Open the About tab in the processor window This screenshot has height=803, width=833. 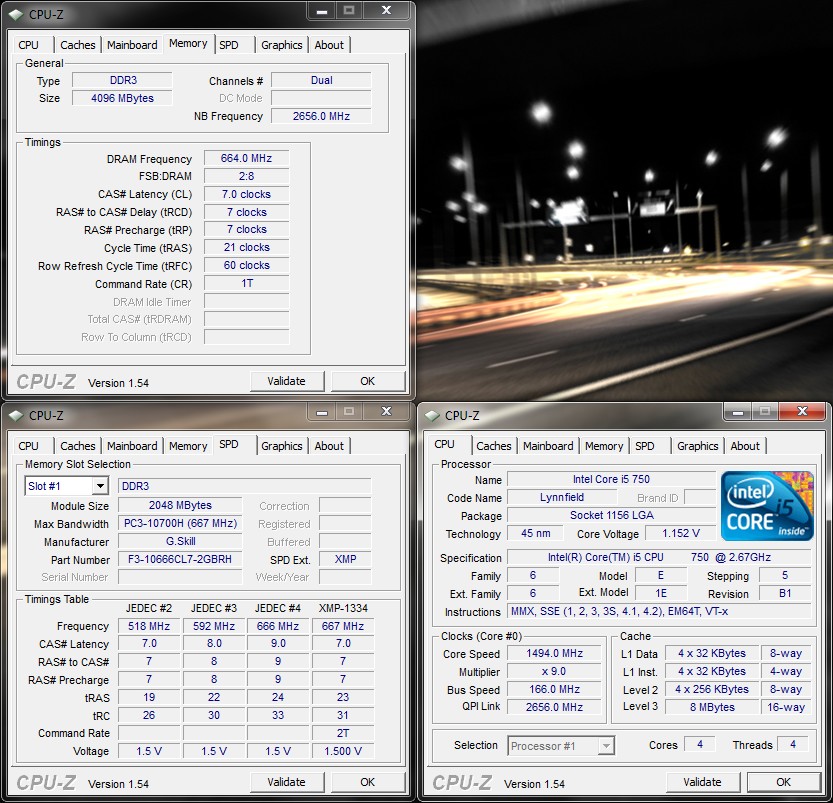pyautogui.click(x=745, y=446)
